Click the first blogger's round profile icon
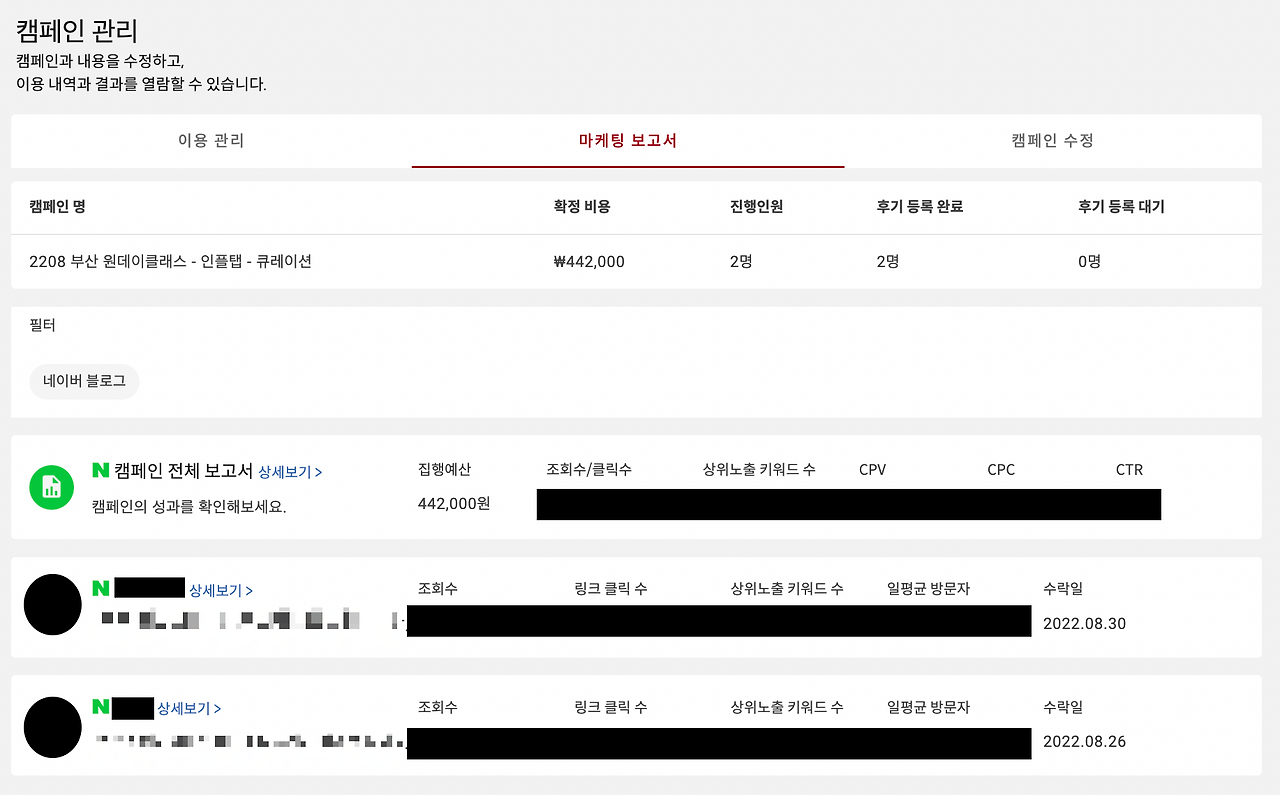1280x795 pixels. [x=52, y=605]
